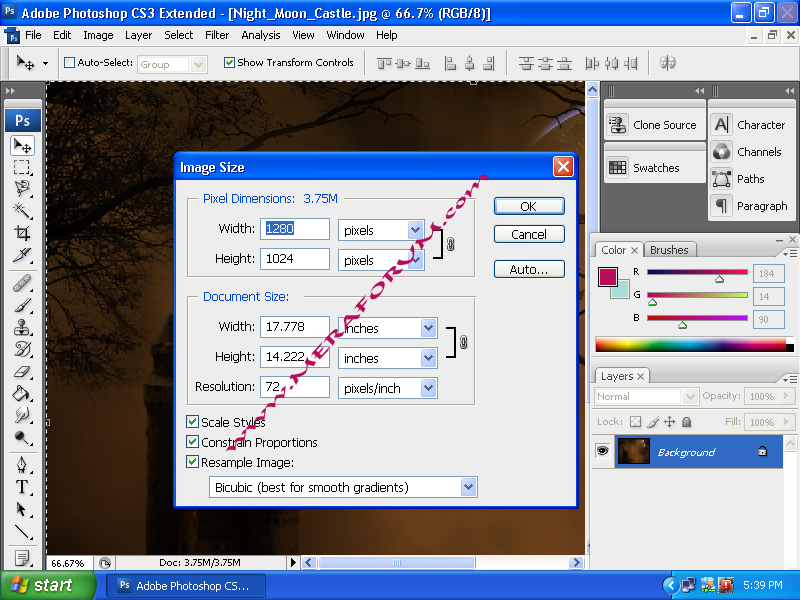Select the Clone Stamp tool

(22, 327)
